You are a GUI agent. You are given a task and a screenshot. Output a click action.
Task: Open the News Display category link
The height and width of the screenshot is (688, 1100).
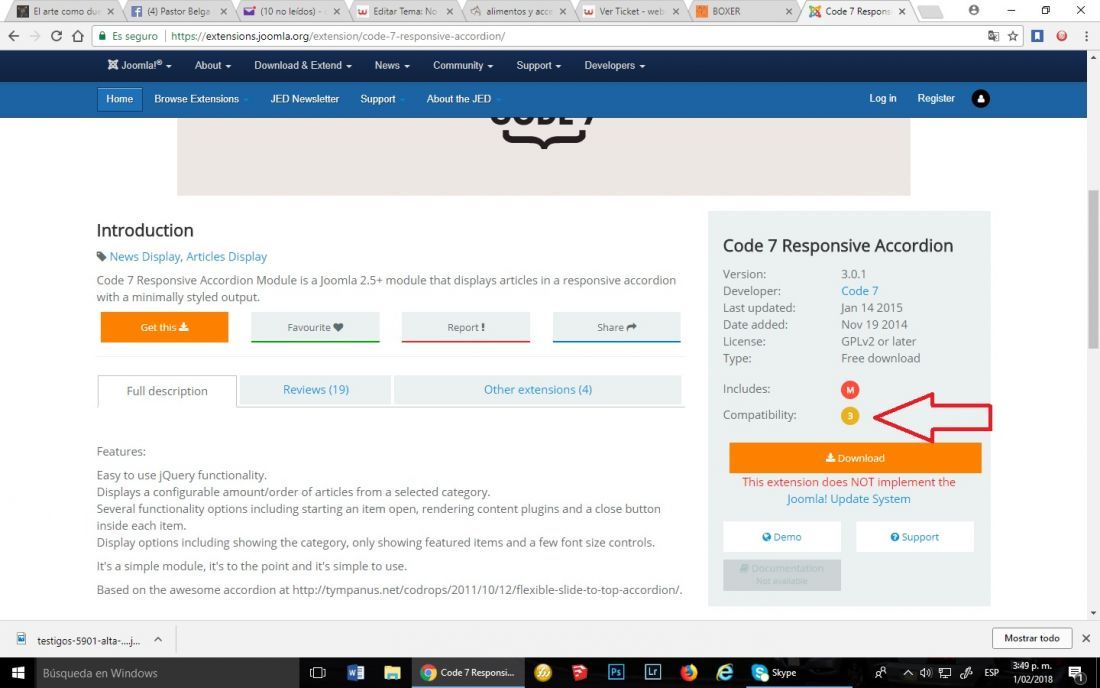click(145, 257)
